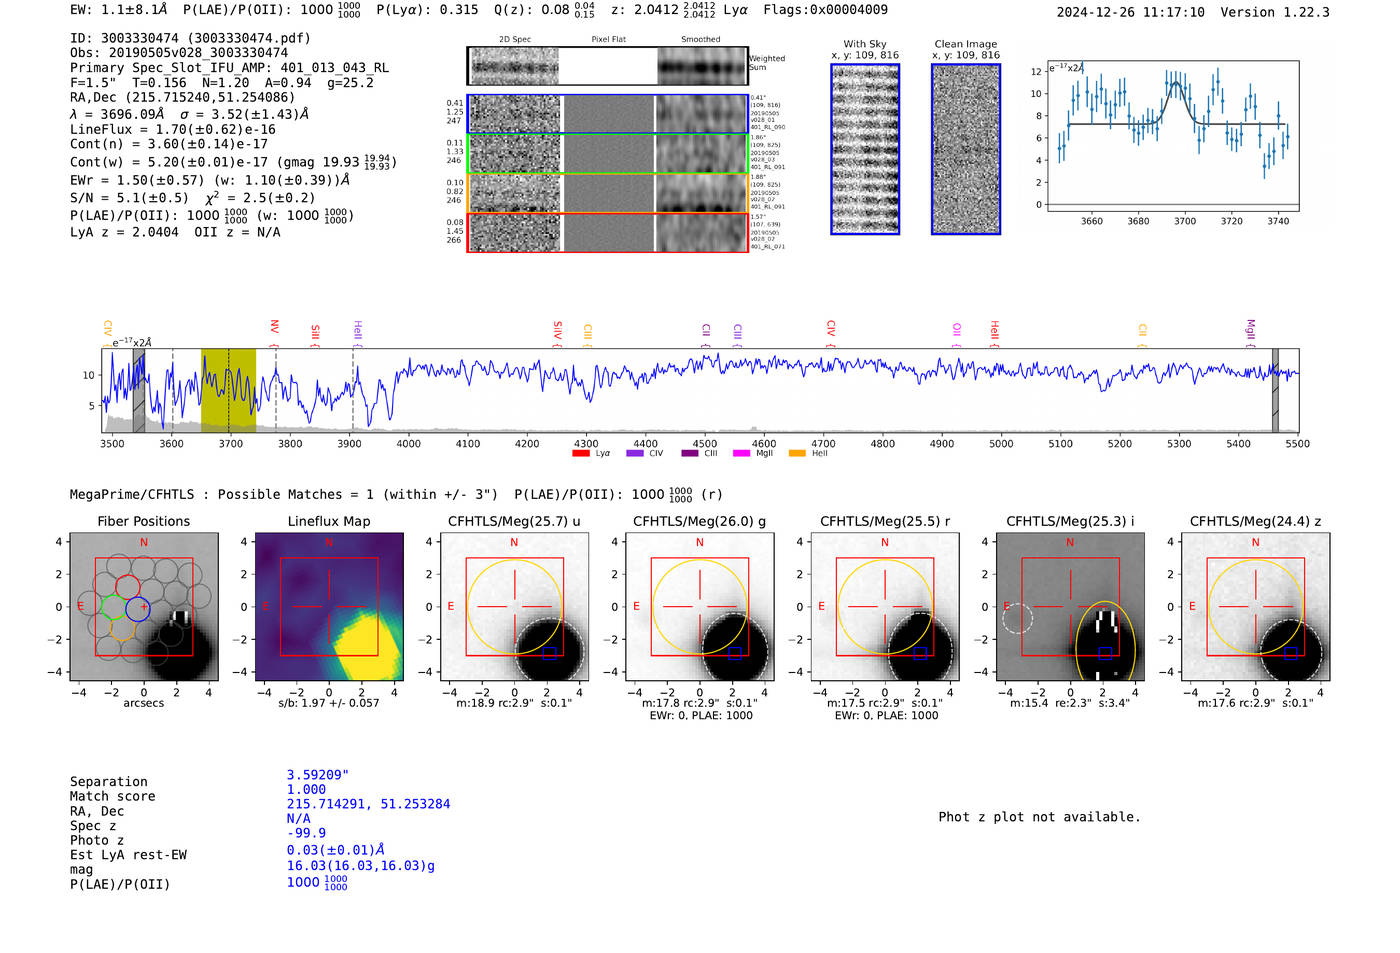Select the Weighted Sum 2D spectrum row

pos(608,67)
